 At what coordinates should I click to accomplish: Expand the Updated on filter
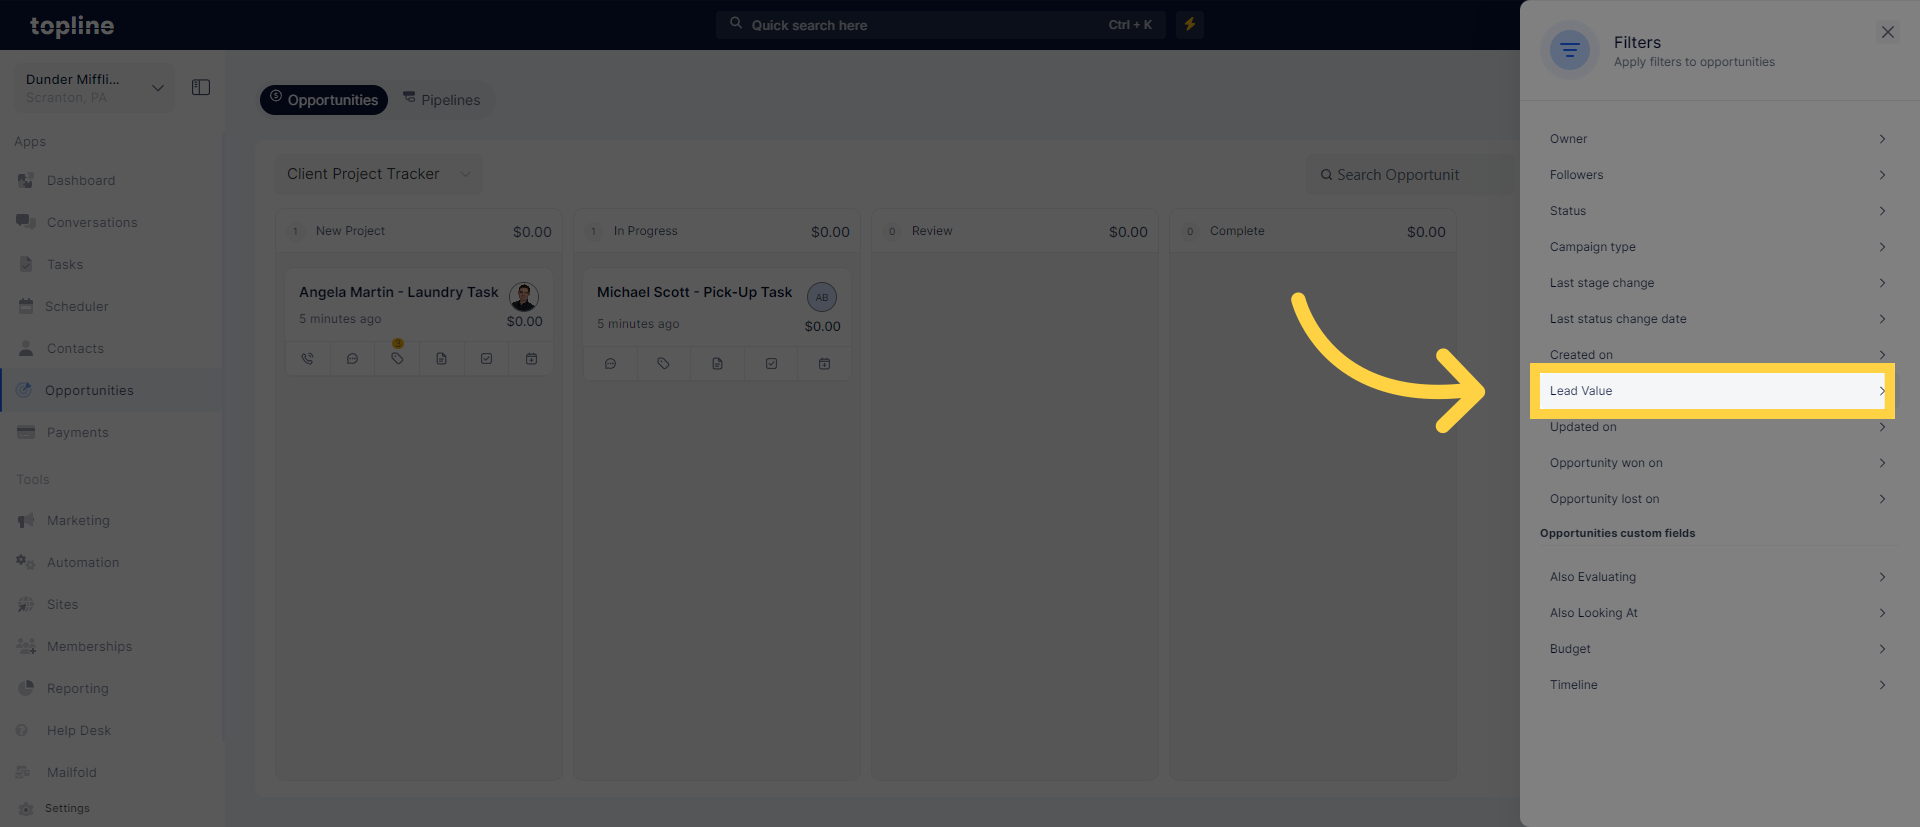1717,427
